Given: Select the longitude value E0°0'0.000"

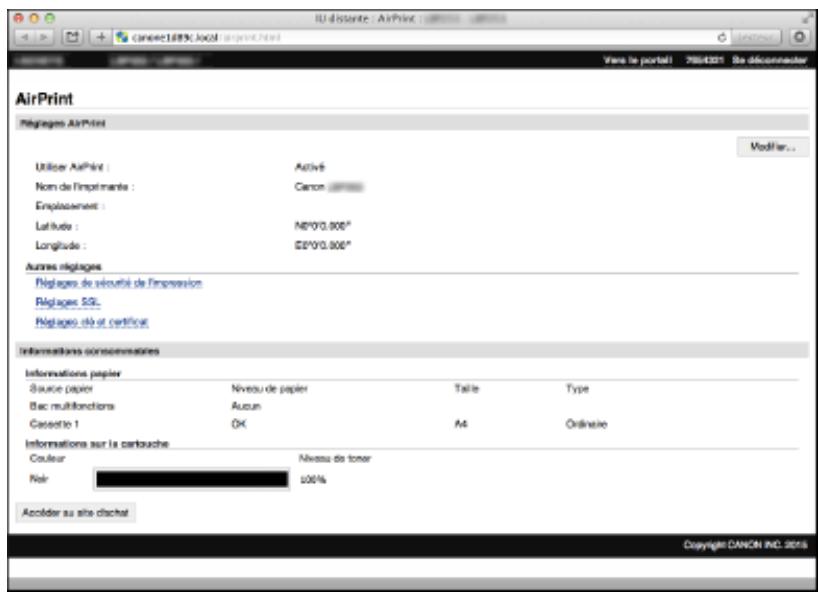Looking at the screenshot, I should (322, 246).
